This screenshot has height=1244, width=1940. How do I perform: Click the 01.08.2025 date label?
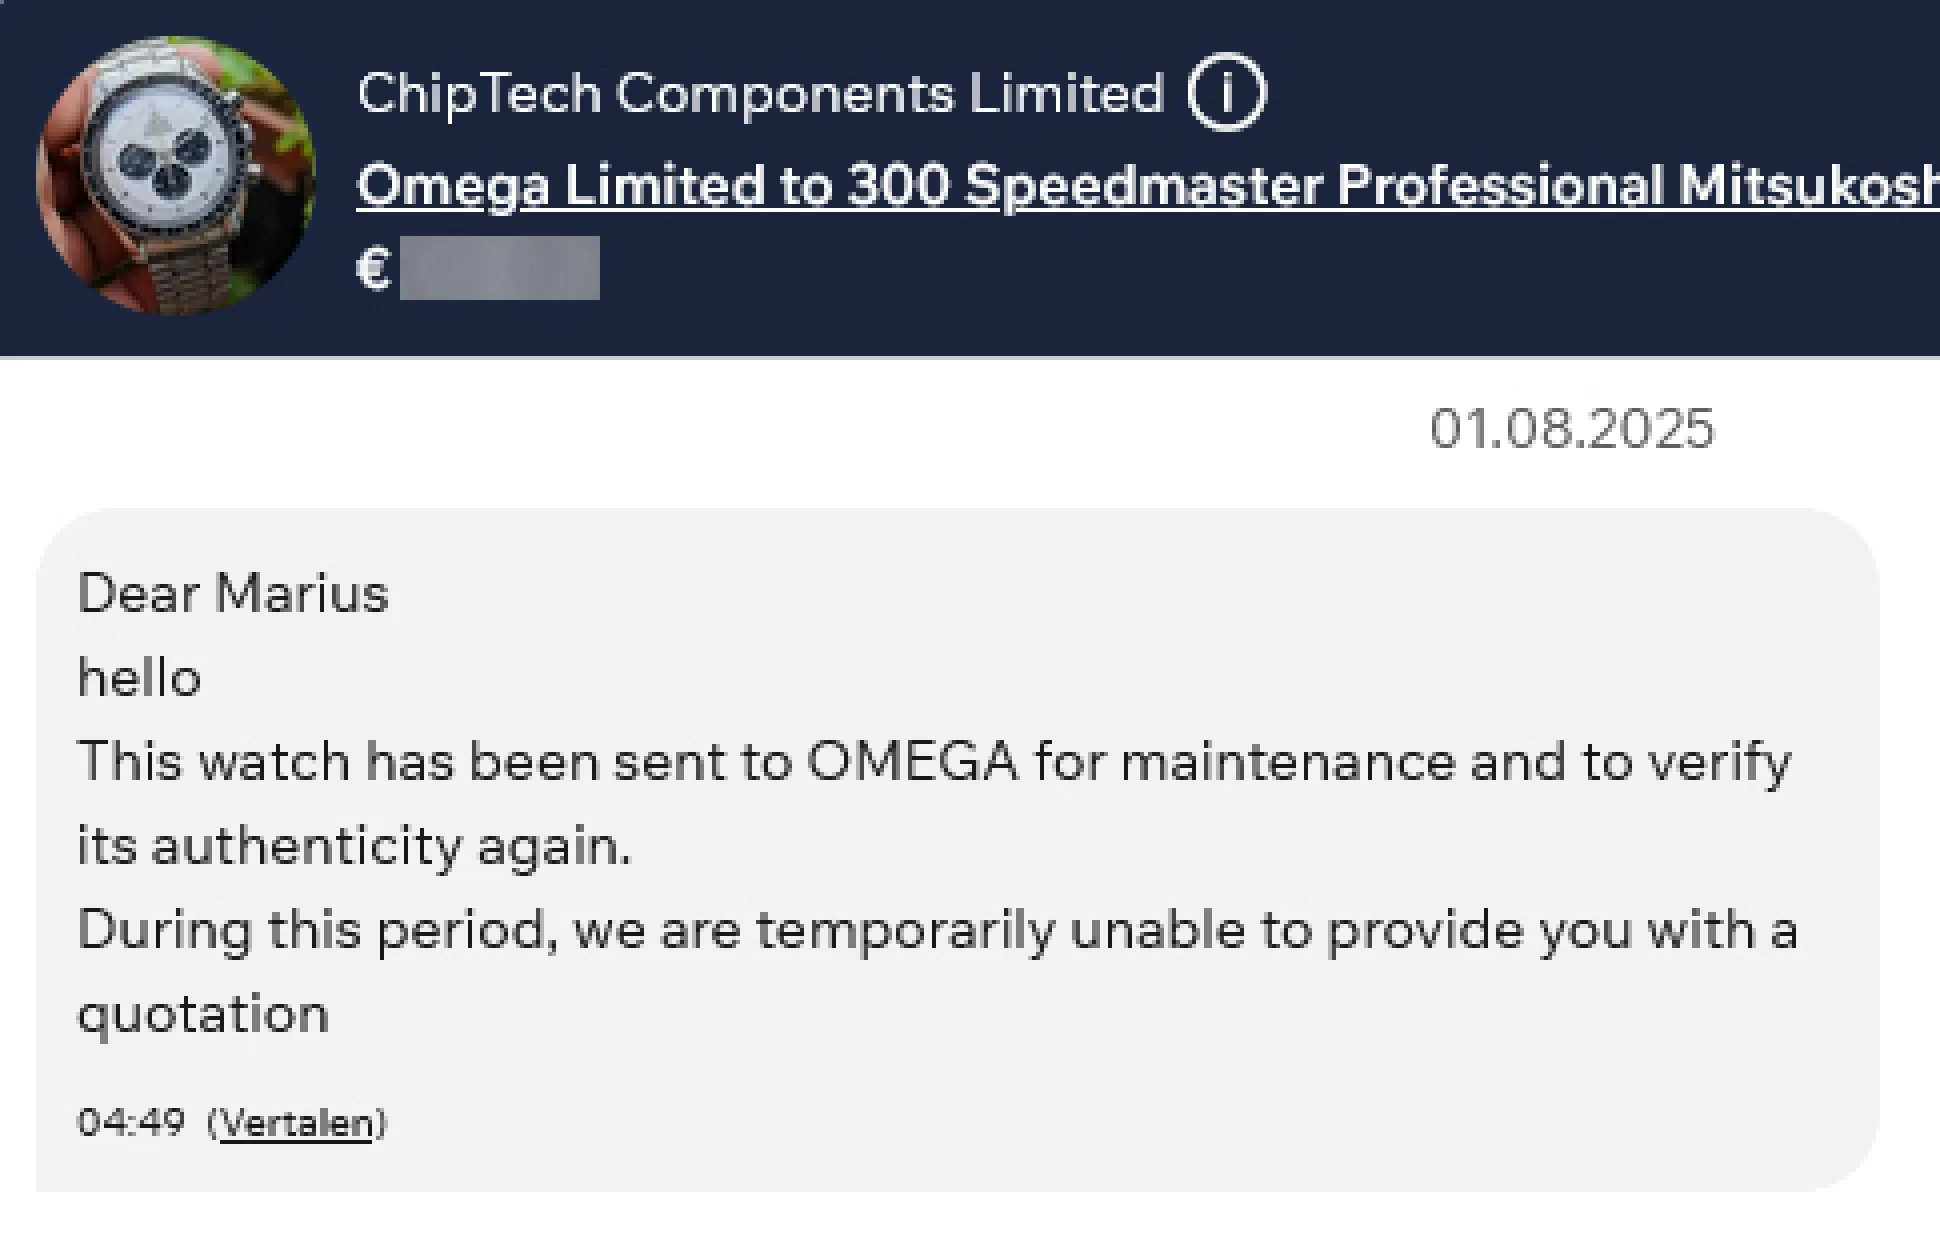pos(1571,429)
